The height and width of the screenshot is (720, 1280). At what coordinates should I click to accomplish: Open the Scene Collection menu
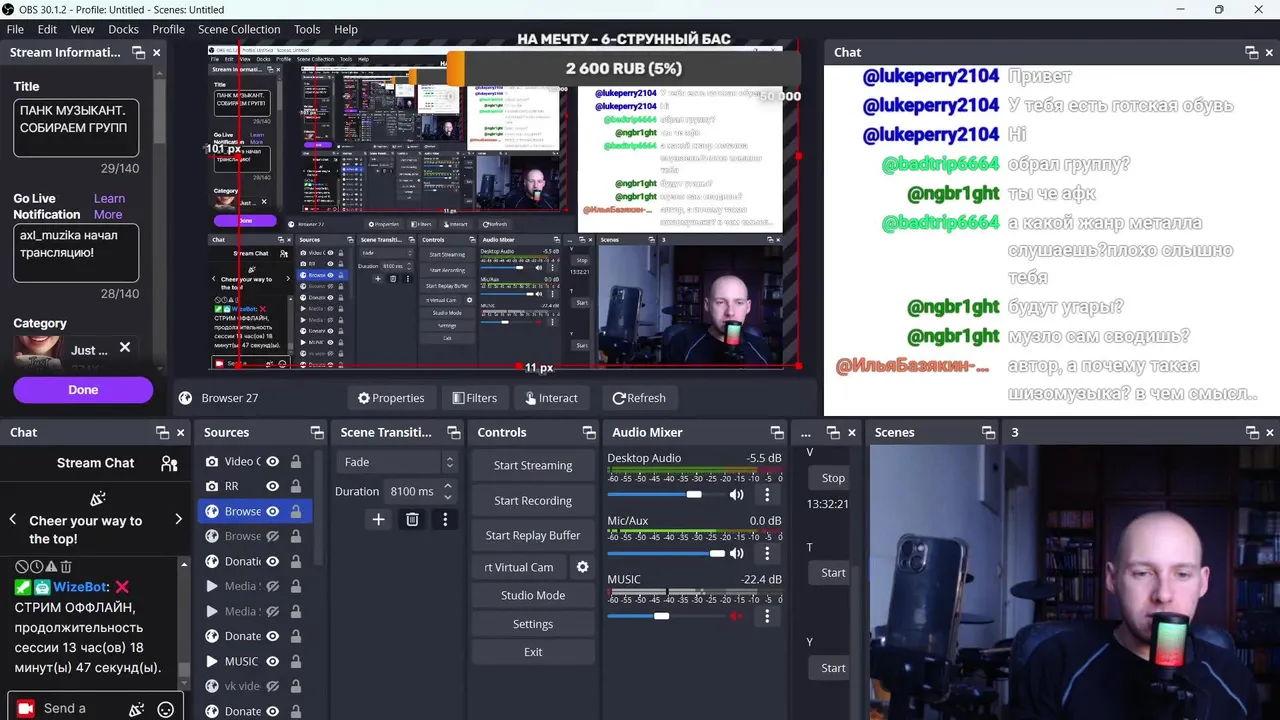(x=239, y=29)
